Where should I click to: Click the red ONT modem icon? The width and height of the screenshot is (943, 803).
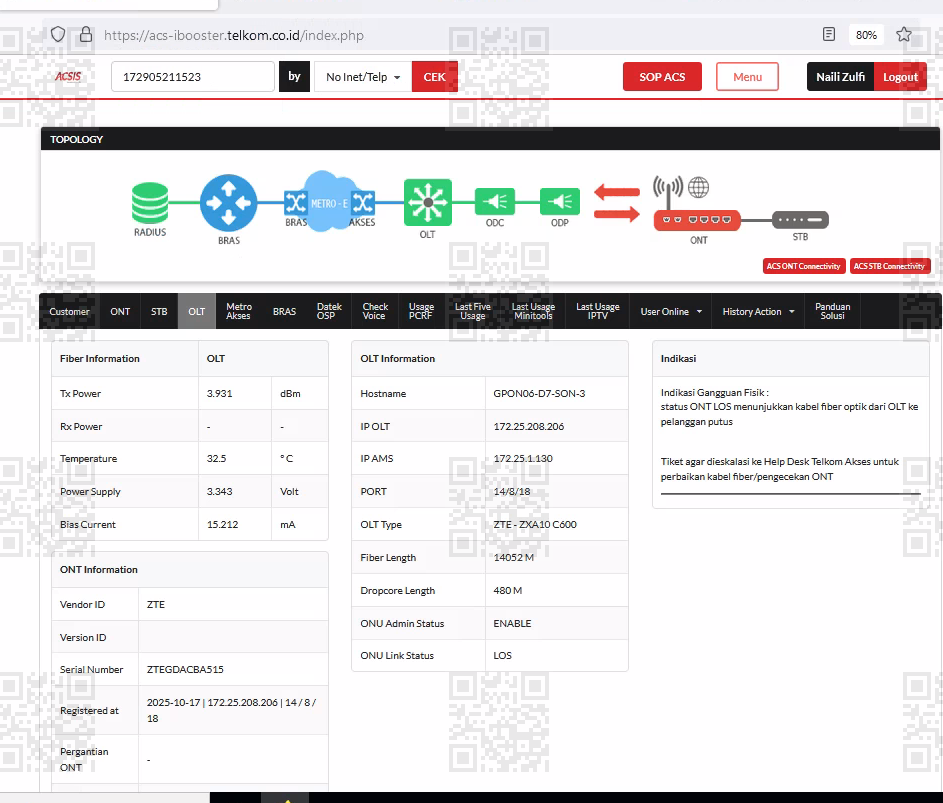697,220
